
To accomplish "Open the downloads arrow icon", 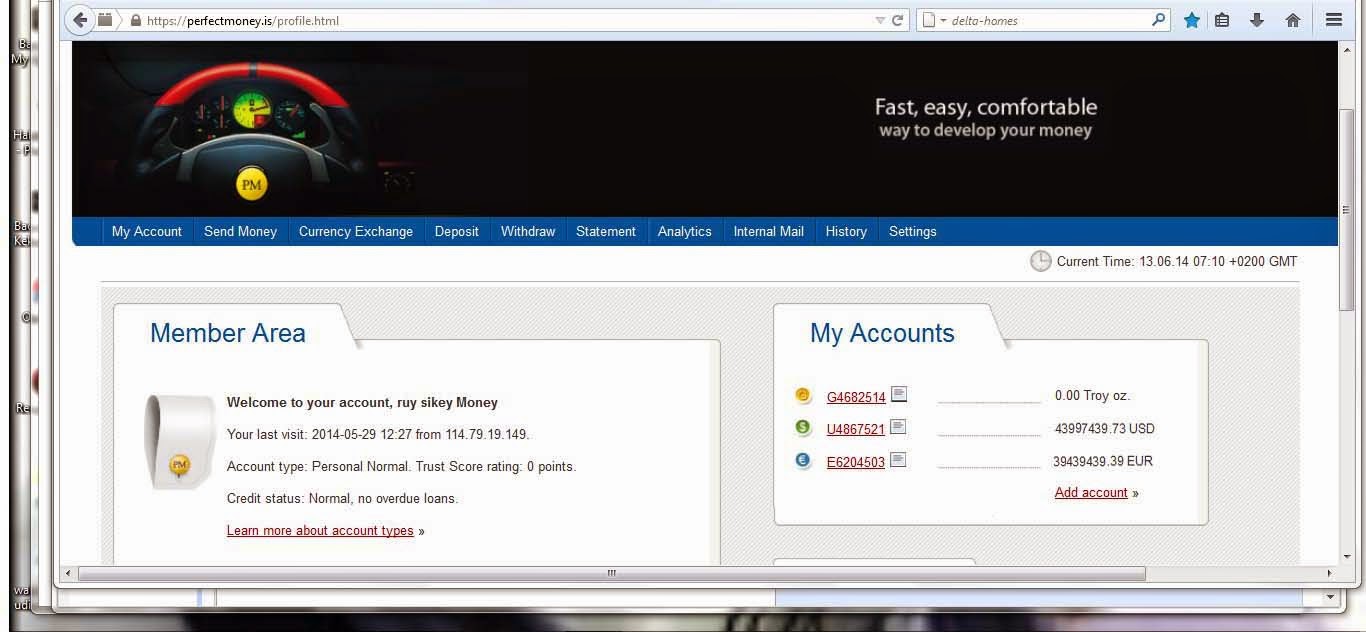I will [x=1257, y=20].
